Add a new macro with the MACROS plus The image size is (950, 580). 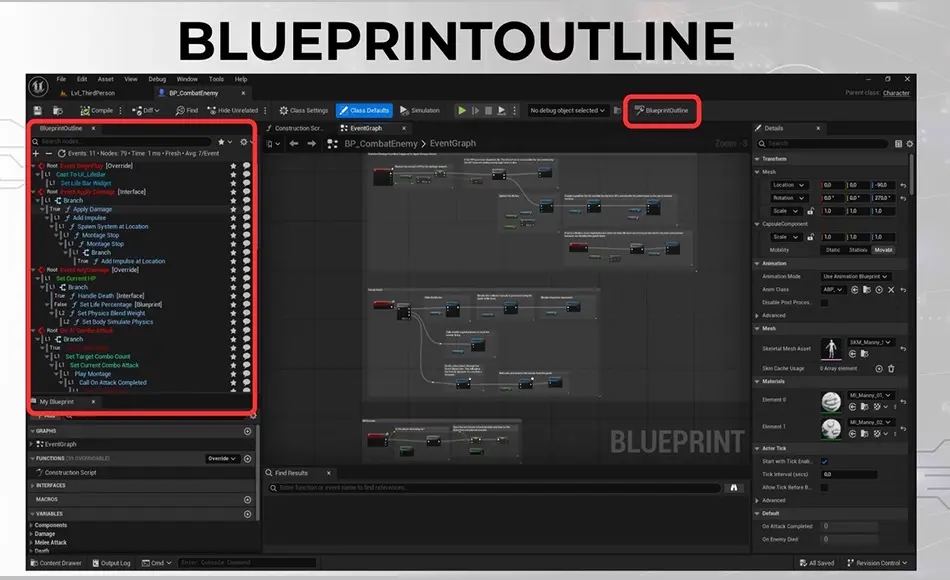coord(247,500)
